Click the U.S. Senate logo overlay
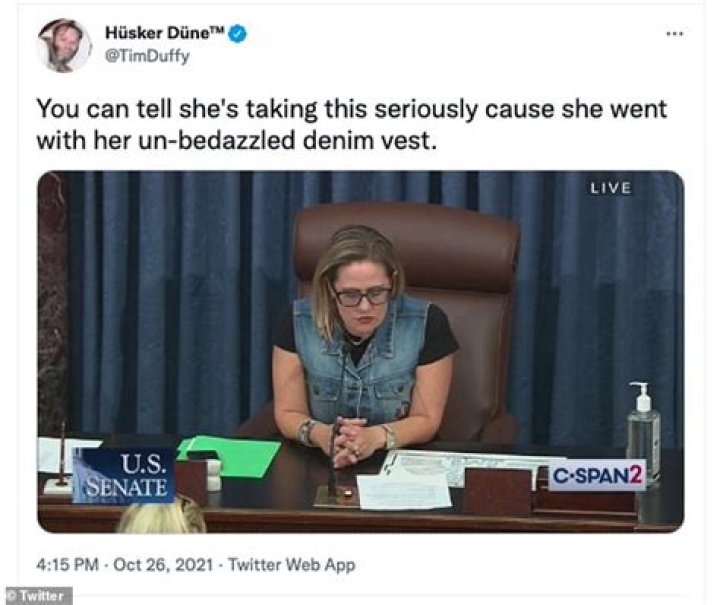 [x=124, y=476]
